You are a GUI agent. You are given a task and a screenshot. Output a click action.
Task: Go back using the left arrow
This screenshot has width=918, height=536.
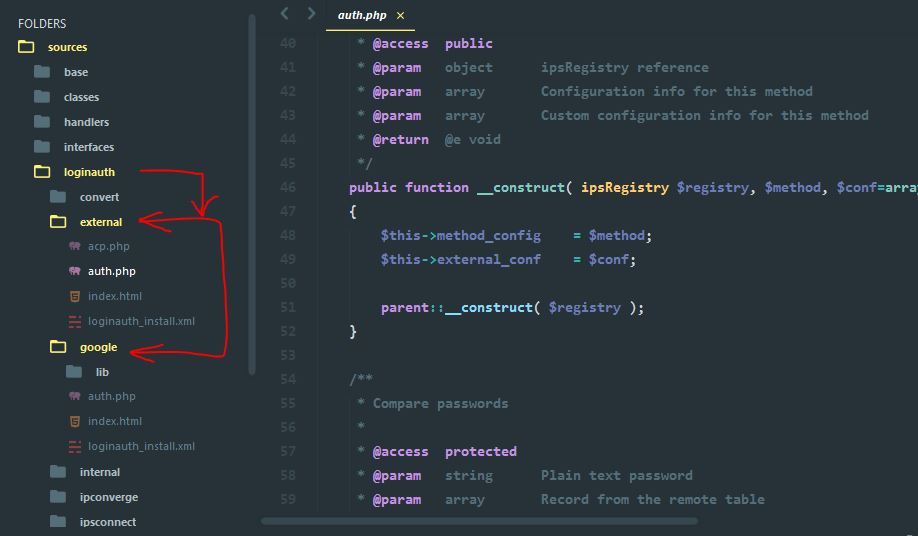285,14
